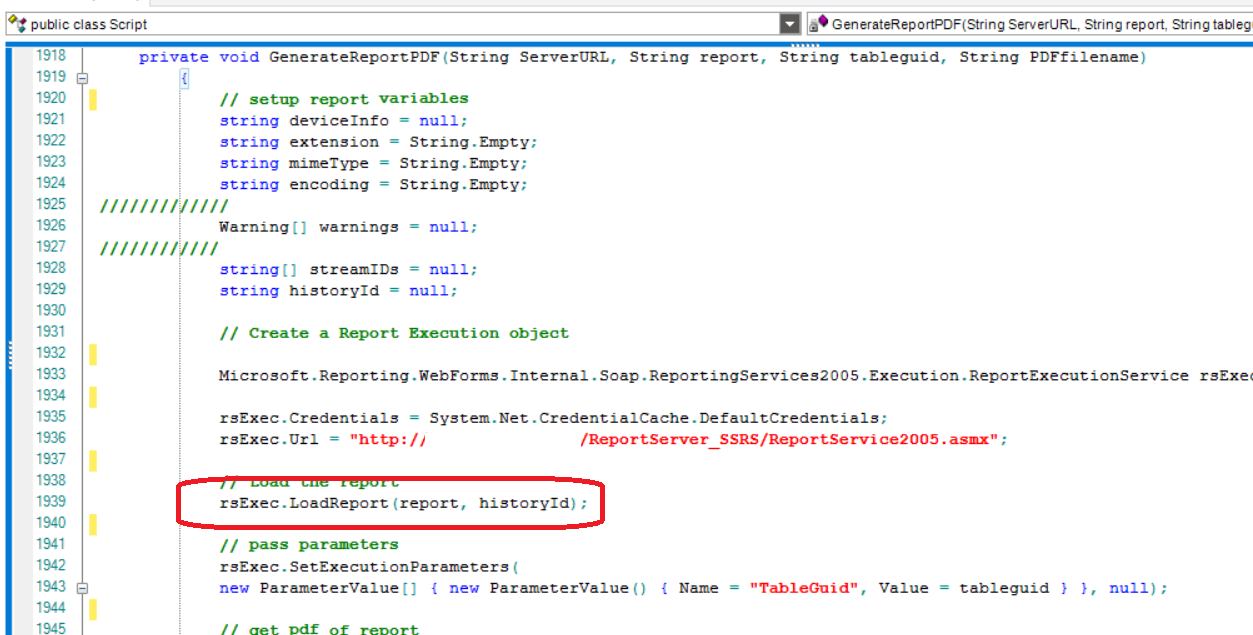Place cursor on string deviceInfo = null line

tap(344, 120)
